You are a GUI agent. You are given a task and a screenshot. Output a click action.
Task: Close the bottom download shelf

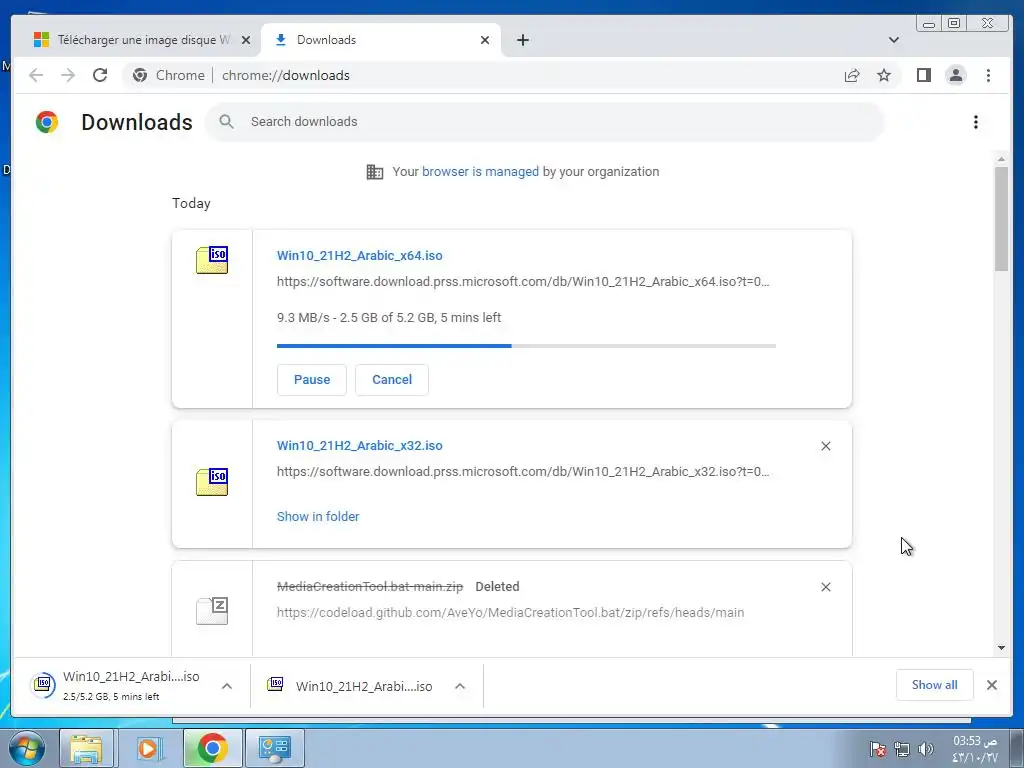pos(991,685)
